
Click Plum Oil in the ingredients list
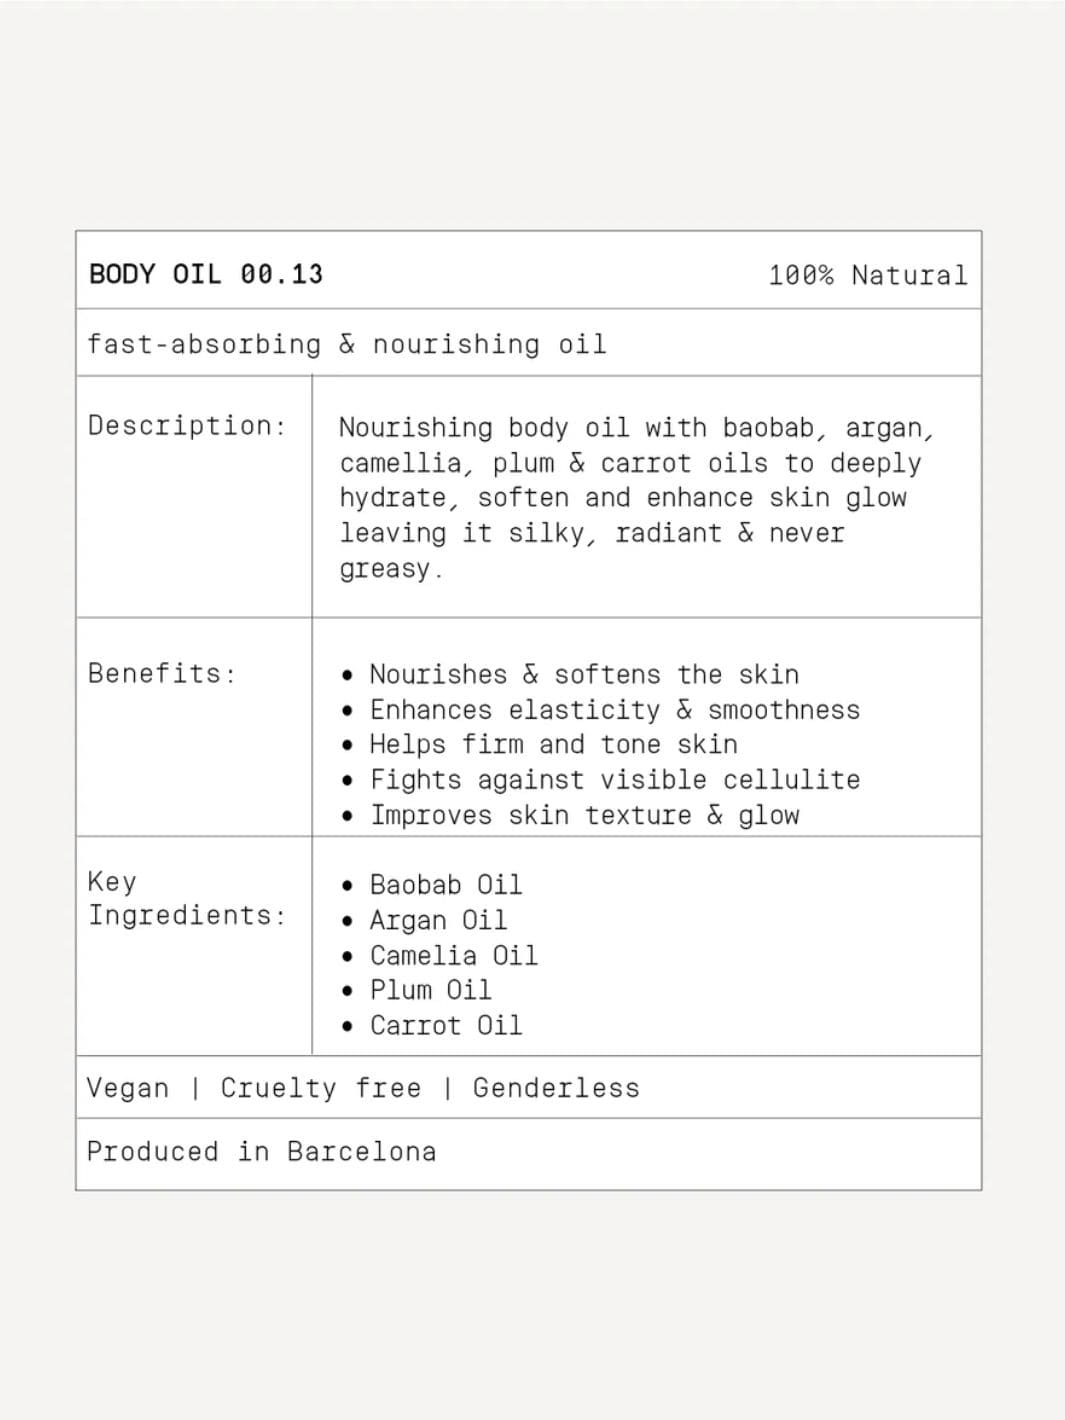point(430,990)
